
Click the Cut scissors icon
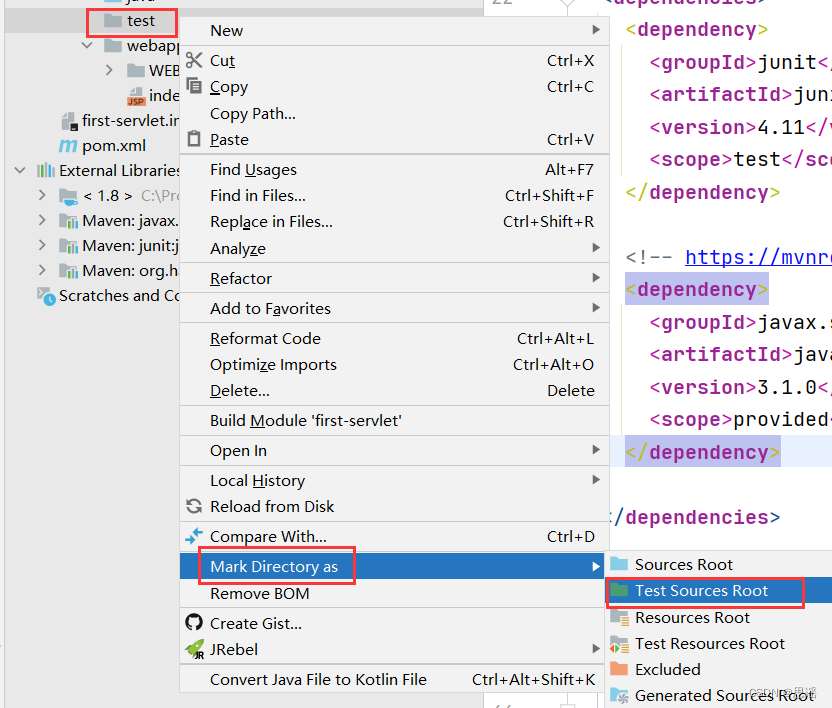194,60
